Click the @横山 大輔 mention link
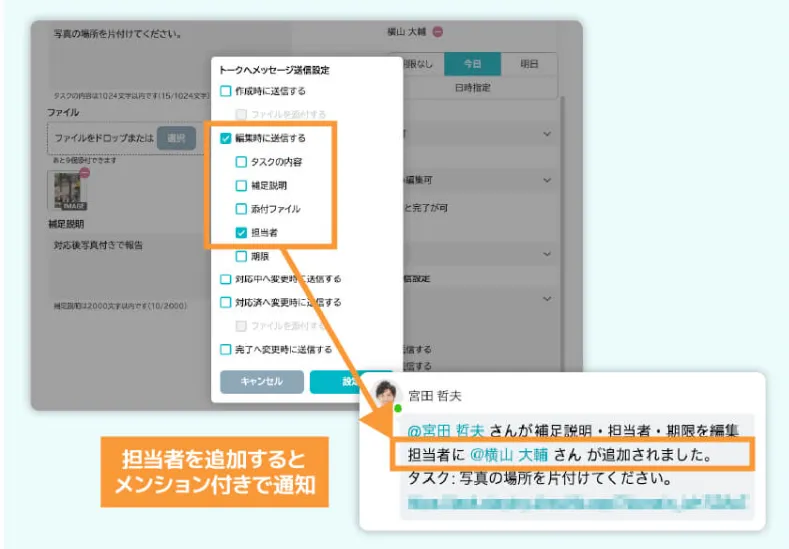 tap(508, 455)
